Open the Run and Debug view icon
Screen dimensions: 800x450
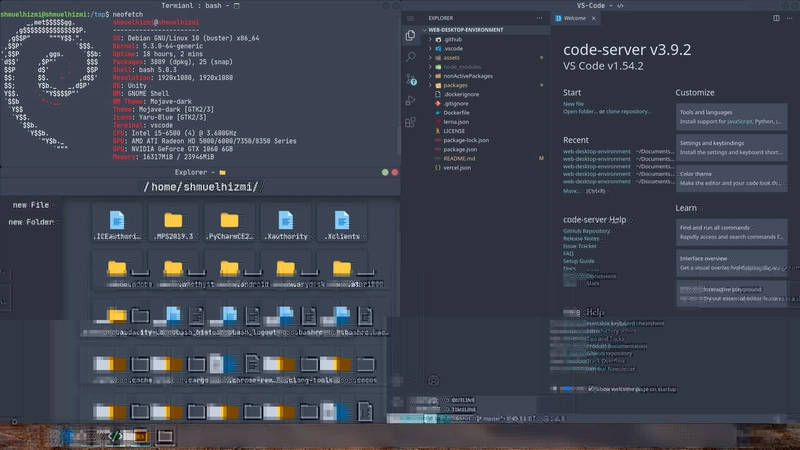tap(410, 101)
